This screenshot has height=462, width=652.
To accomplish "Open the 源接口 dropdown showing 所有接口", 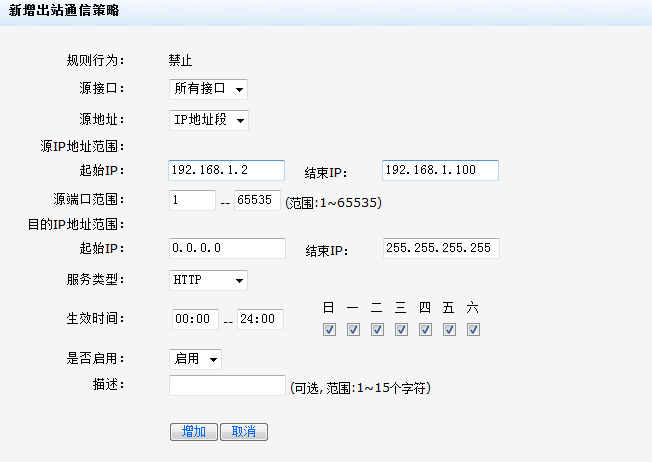I will pos(208,89).
